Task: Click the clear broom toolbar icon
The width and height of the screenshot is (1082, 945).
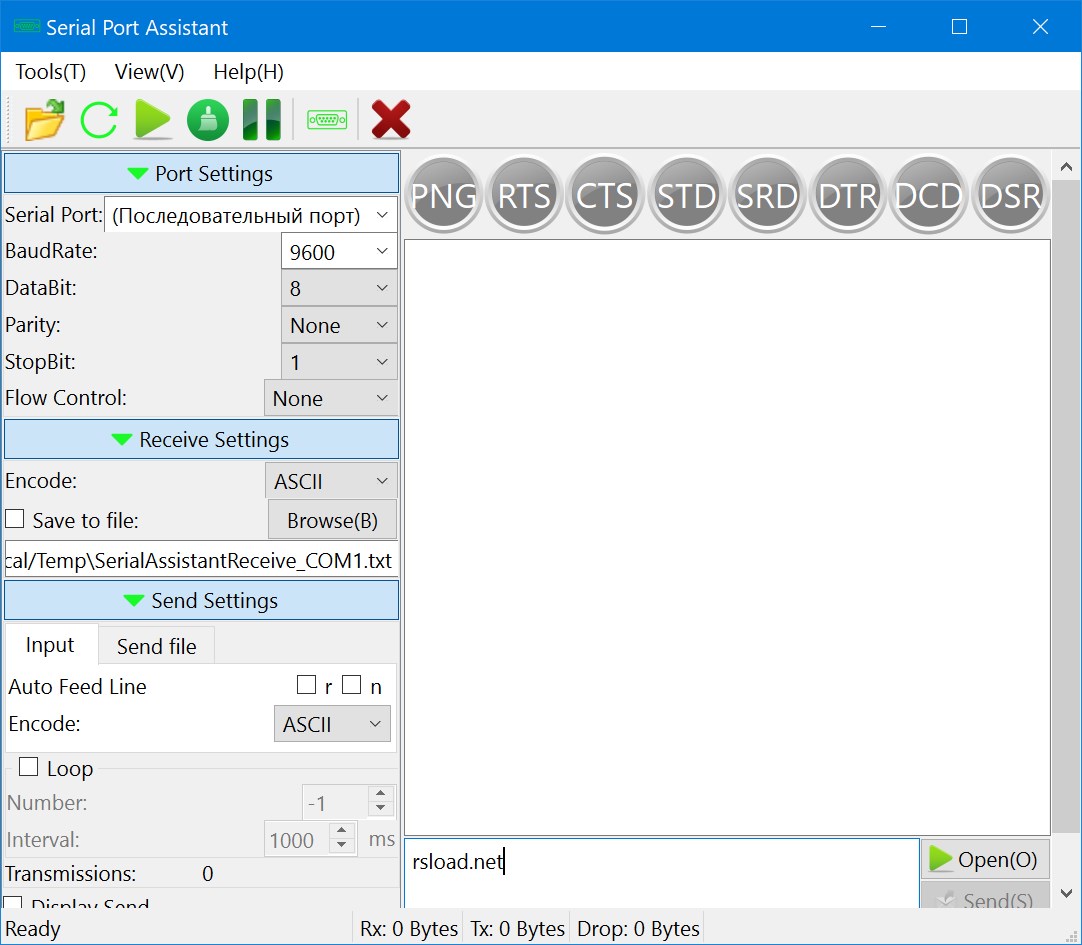Action: point(208,120)
